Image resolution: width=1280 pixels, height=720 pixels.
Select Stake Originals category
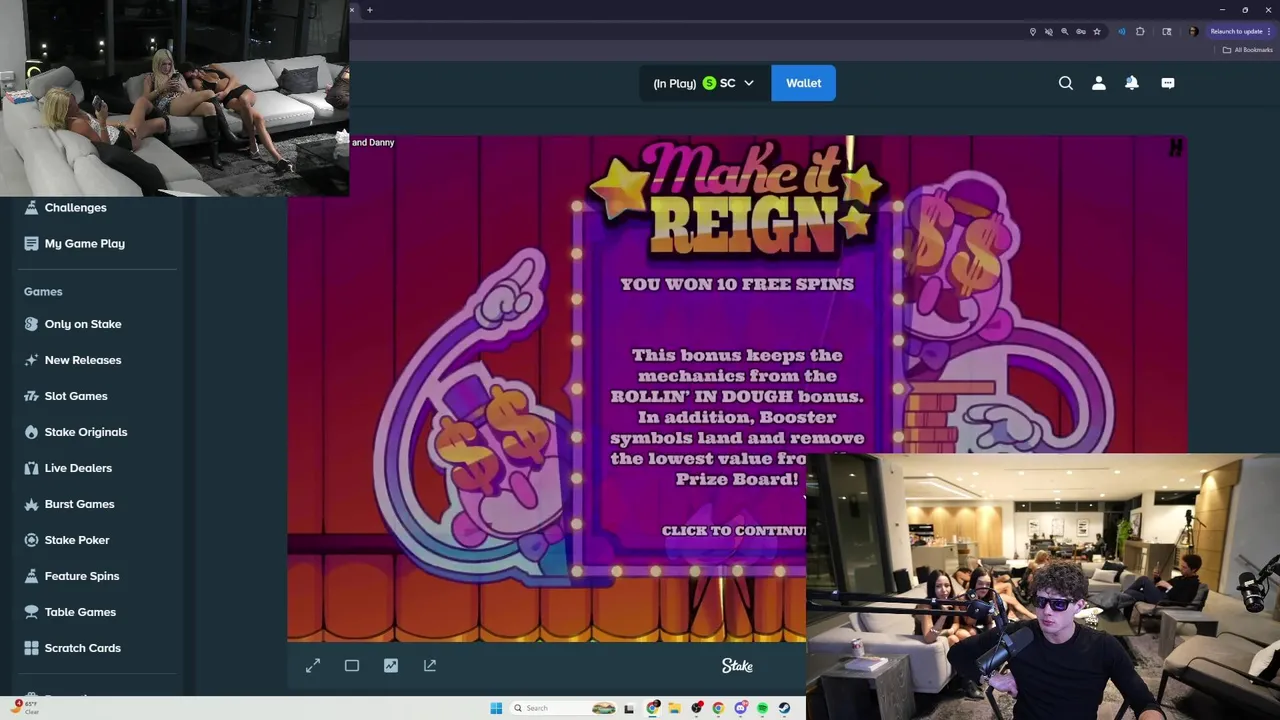[86, 432]
